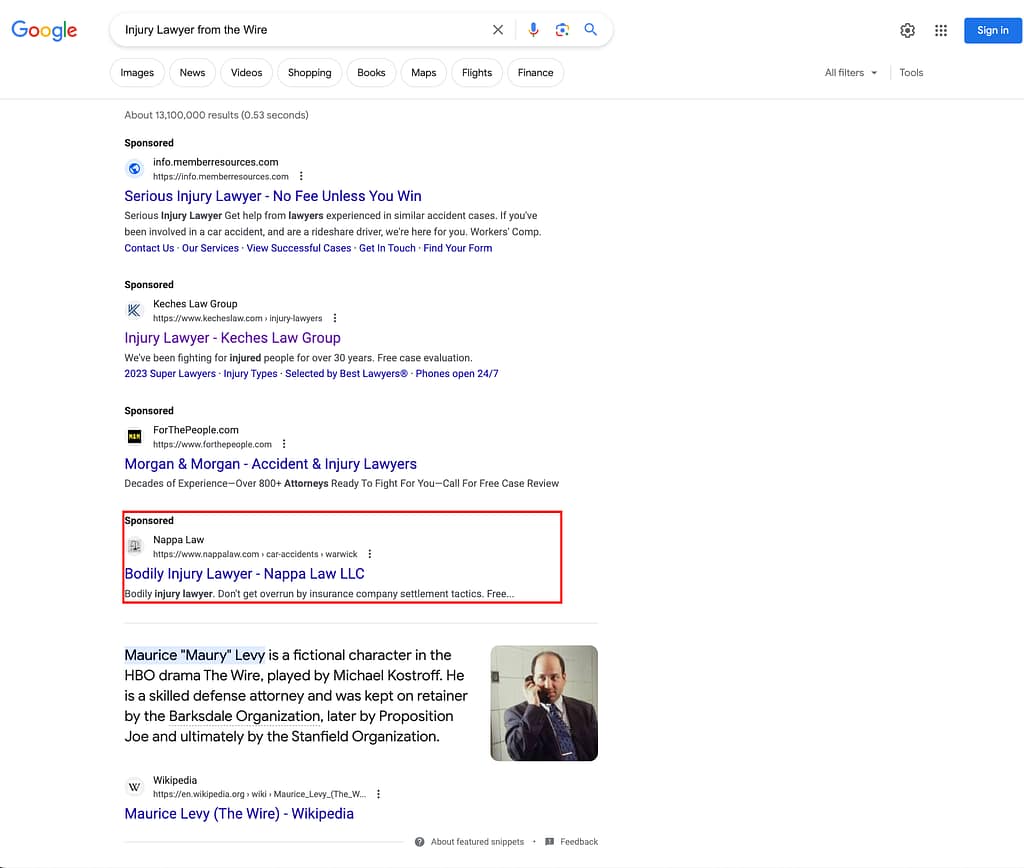Viewport: 1024px width, 868px height.
Task: Click the kecheslaw.com injury-lawyers URL
Action: tap(238, 318)
